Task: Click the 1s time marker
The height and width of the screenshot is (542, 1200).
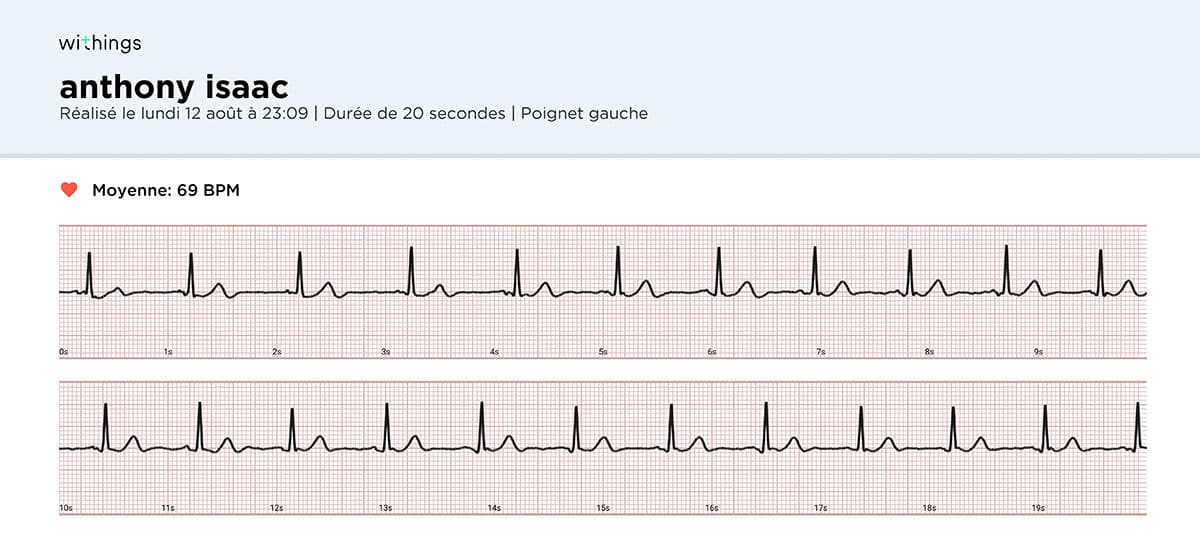Action: (x=168, y=352)
